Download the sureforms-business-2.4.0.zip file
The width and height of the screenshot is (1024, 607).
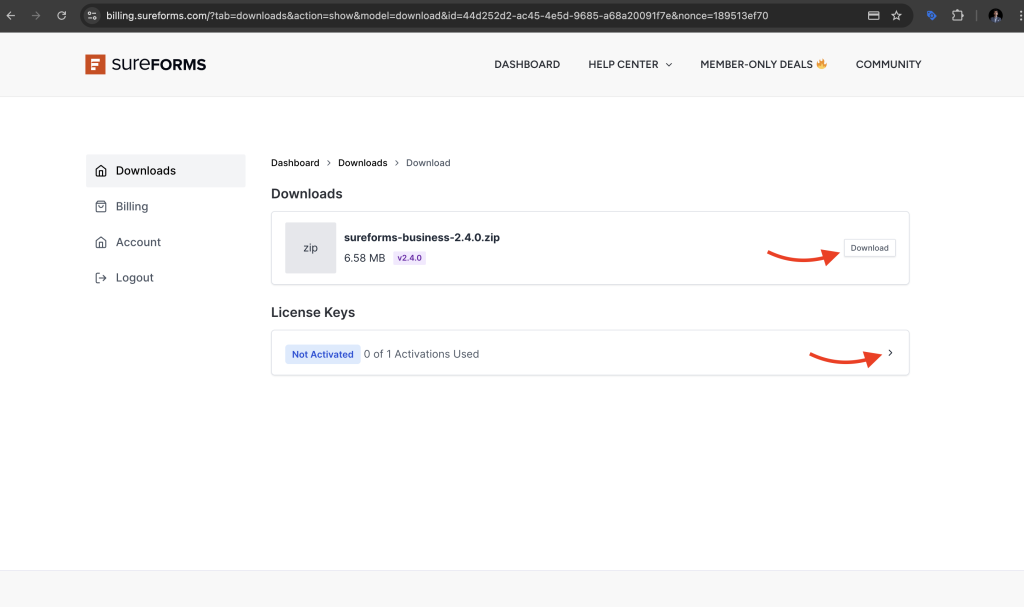coord(869,248)
